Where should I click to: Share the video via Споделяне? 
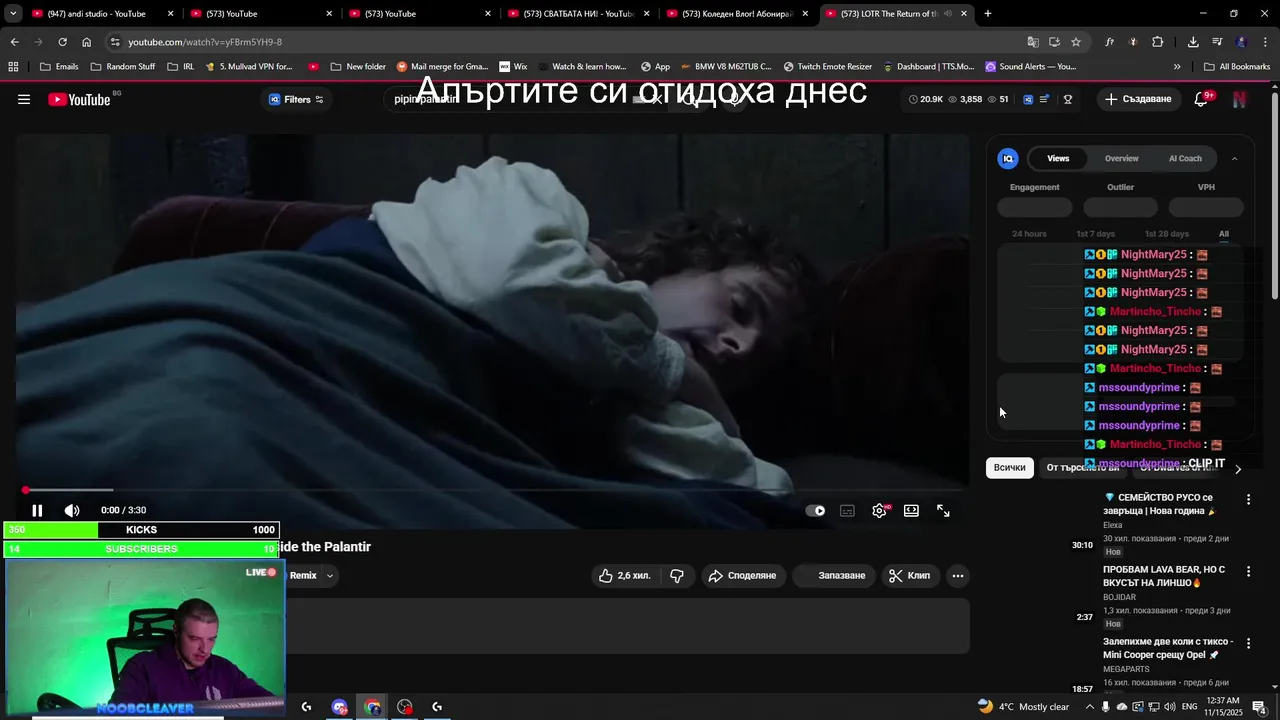click(742, 575)
